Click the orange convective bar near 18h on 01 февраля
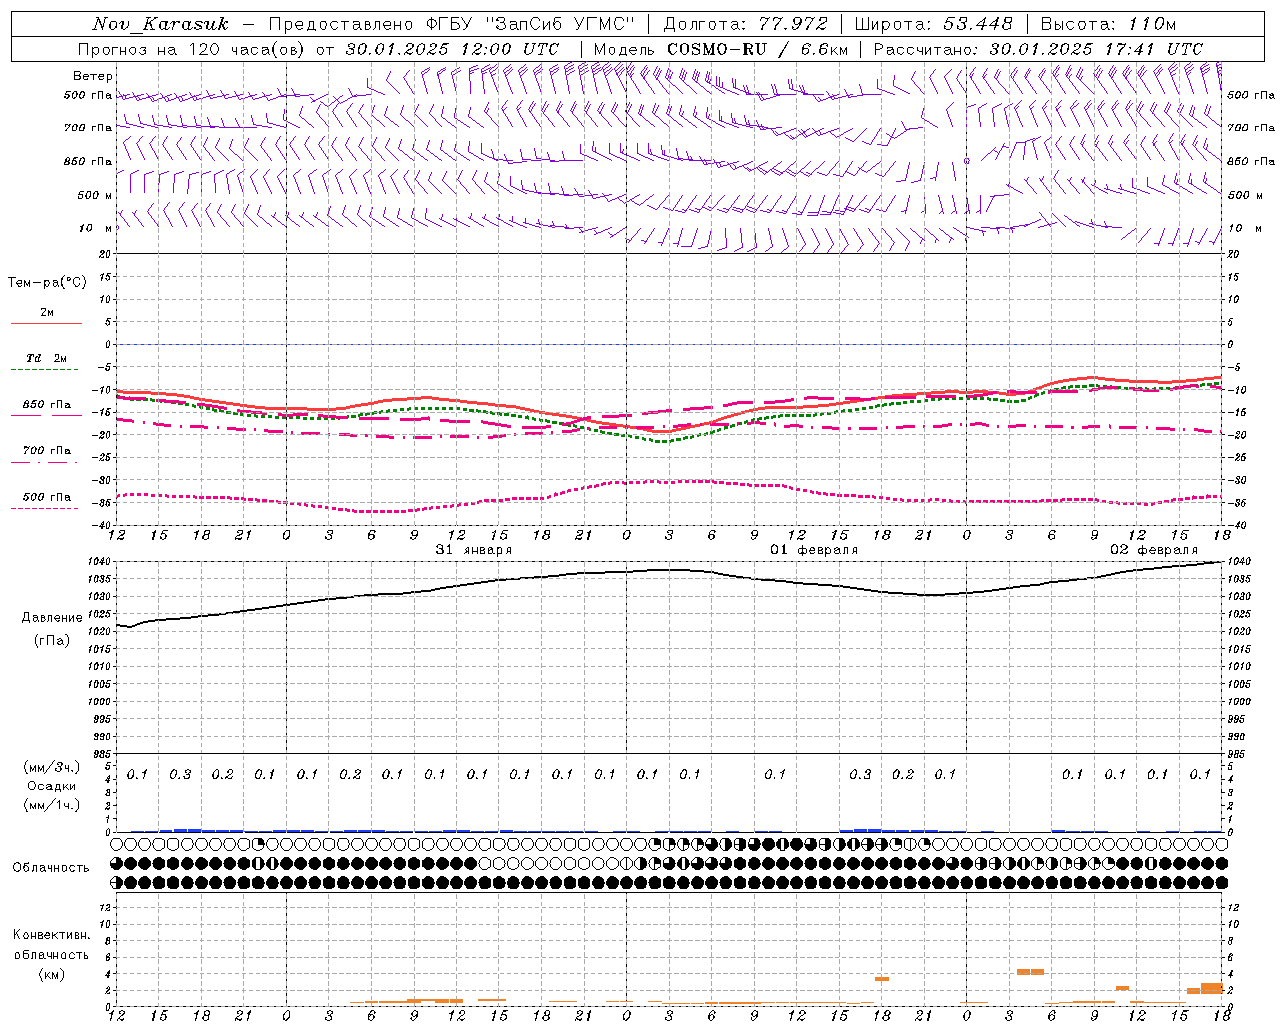This screenshot has height=1024, width=1280. [882, 979]
